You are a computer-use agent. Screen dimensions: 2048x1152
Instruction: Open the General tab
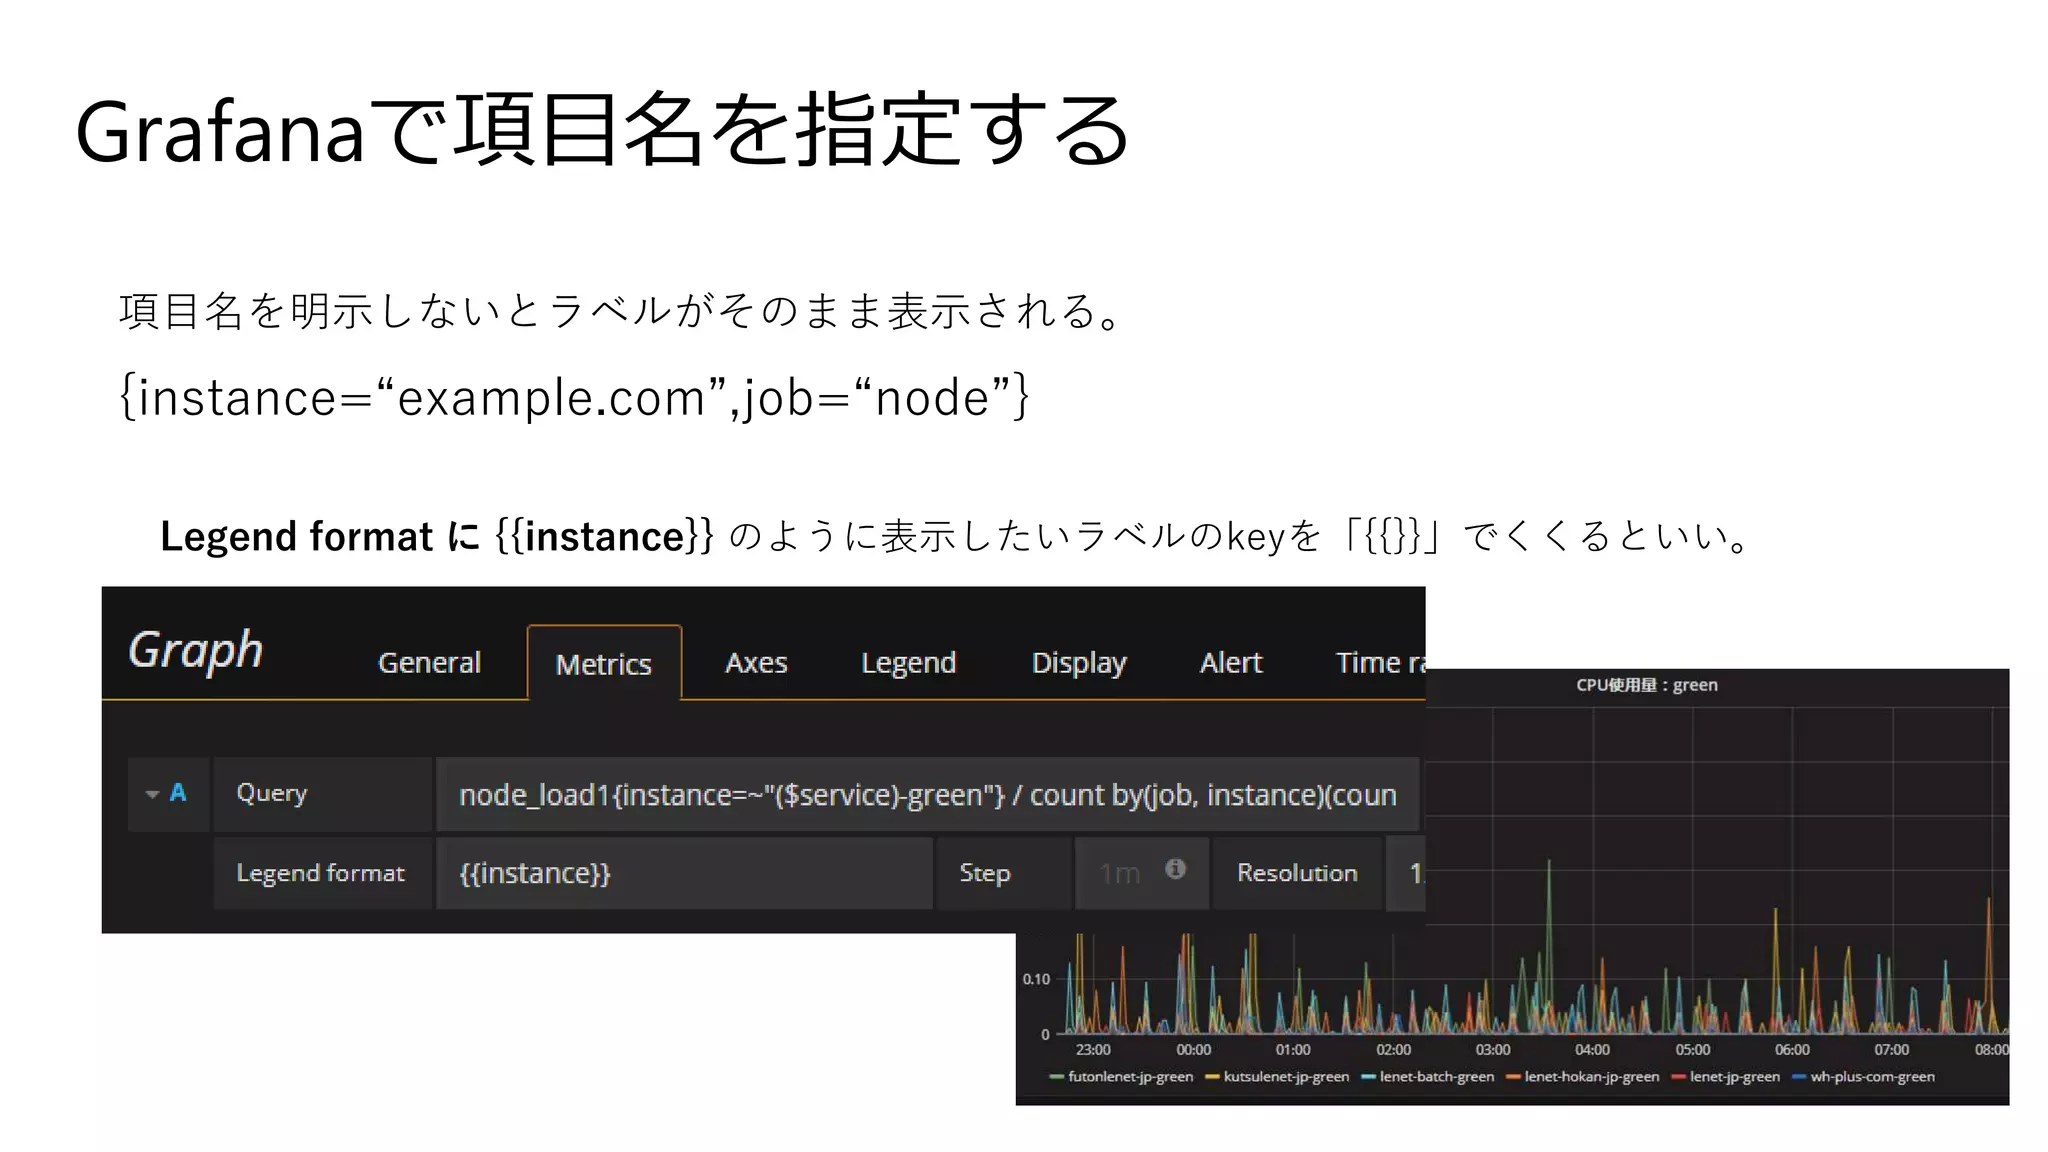(429, 662)
